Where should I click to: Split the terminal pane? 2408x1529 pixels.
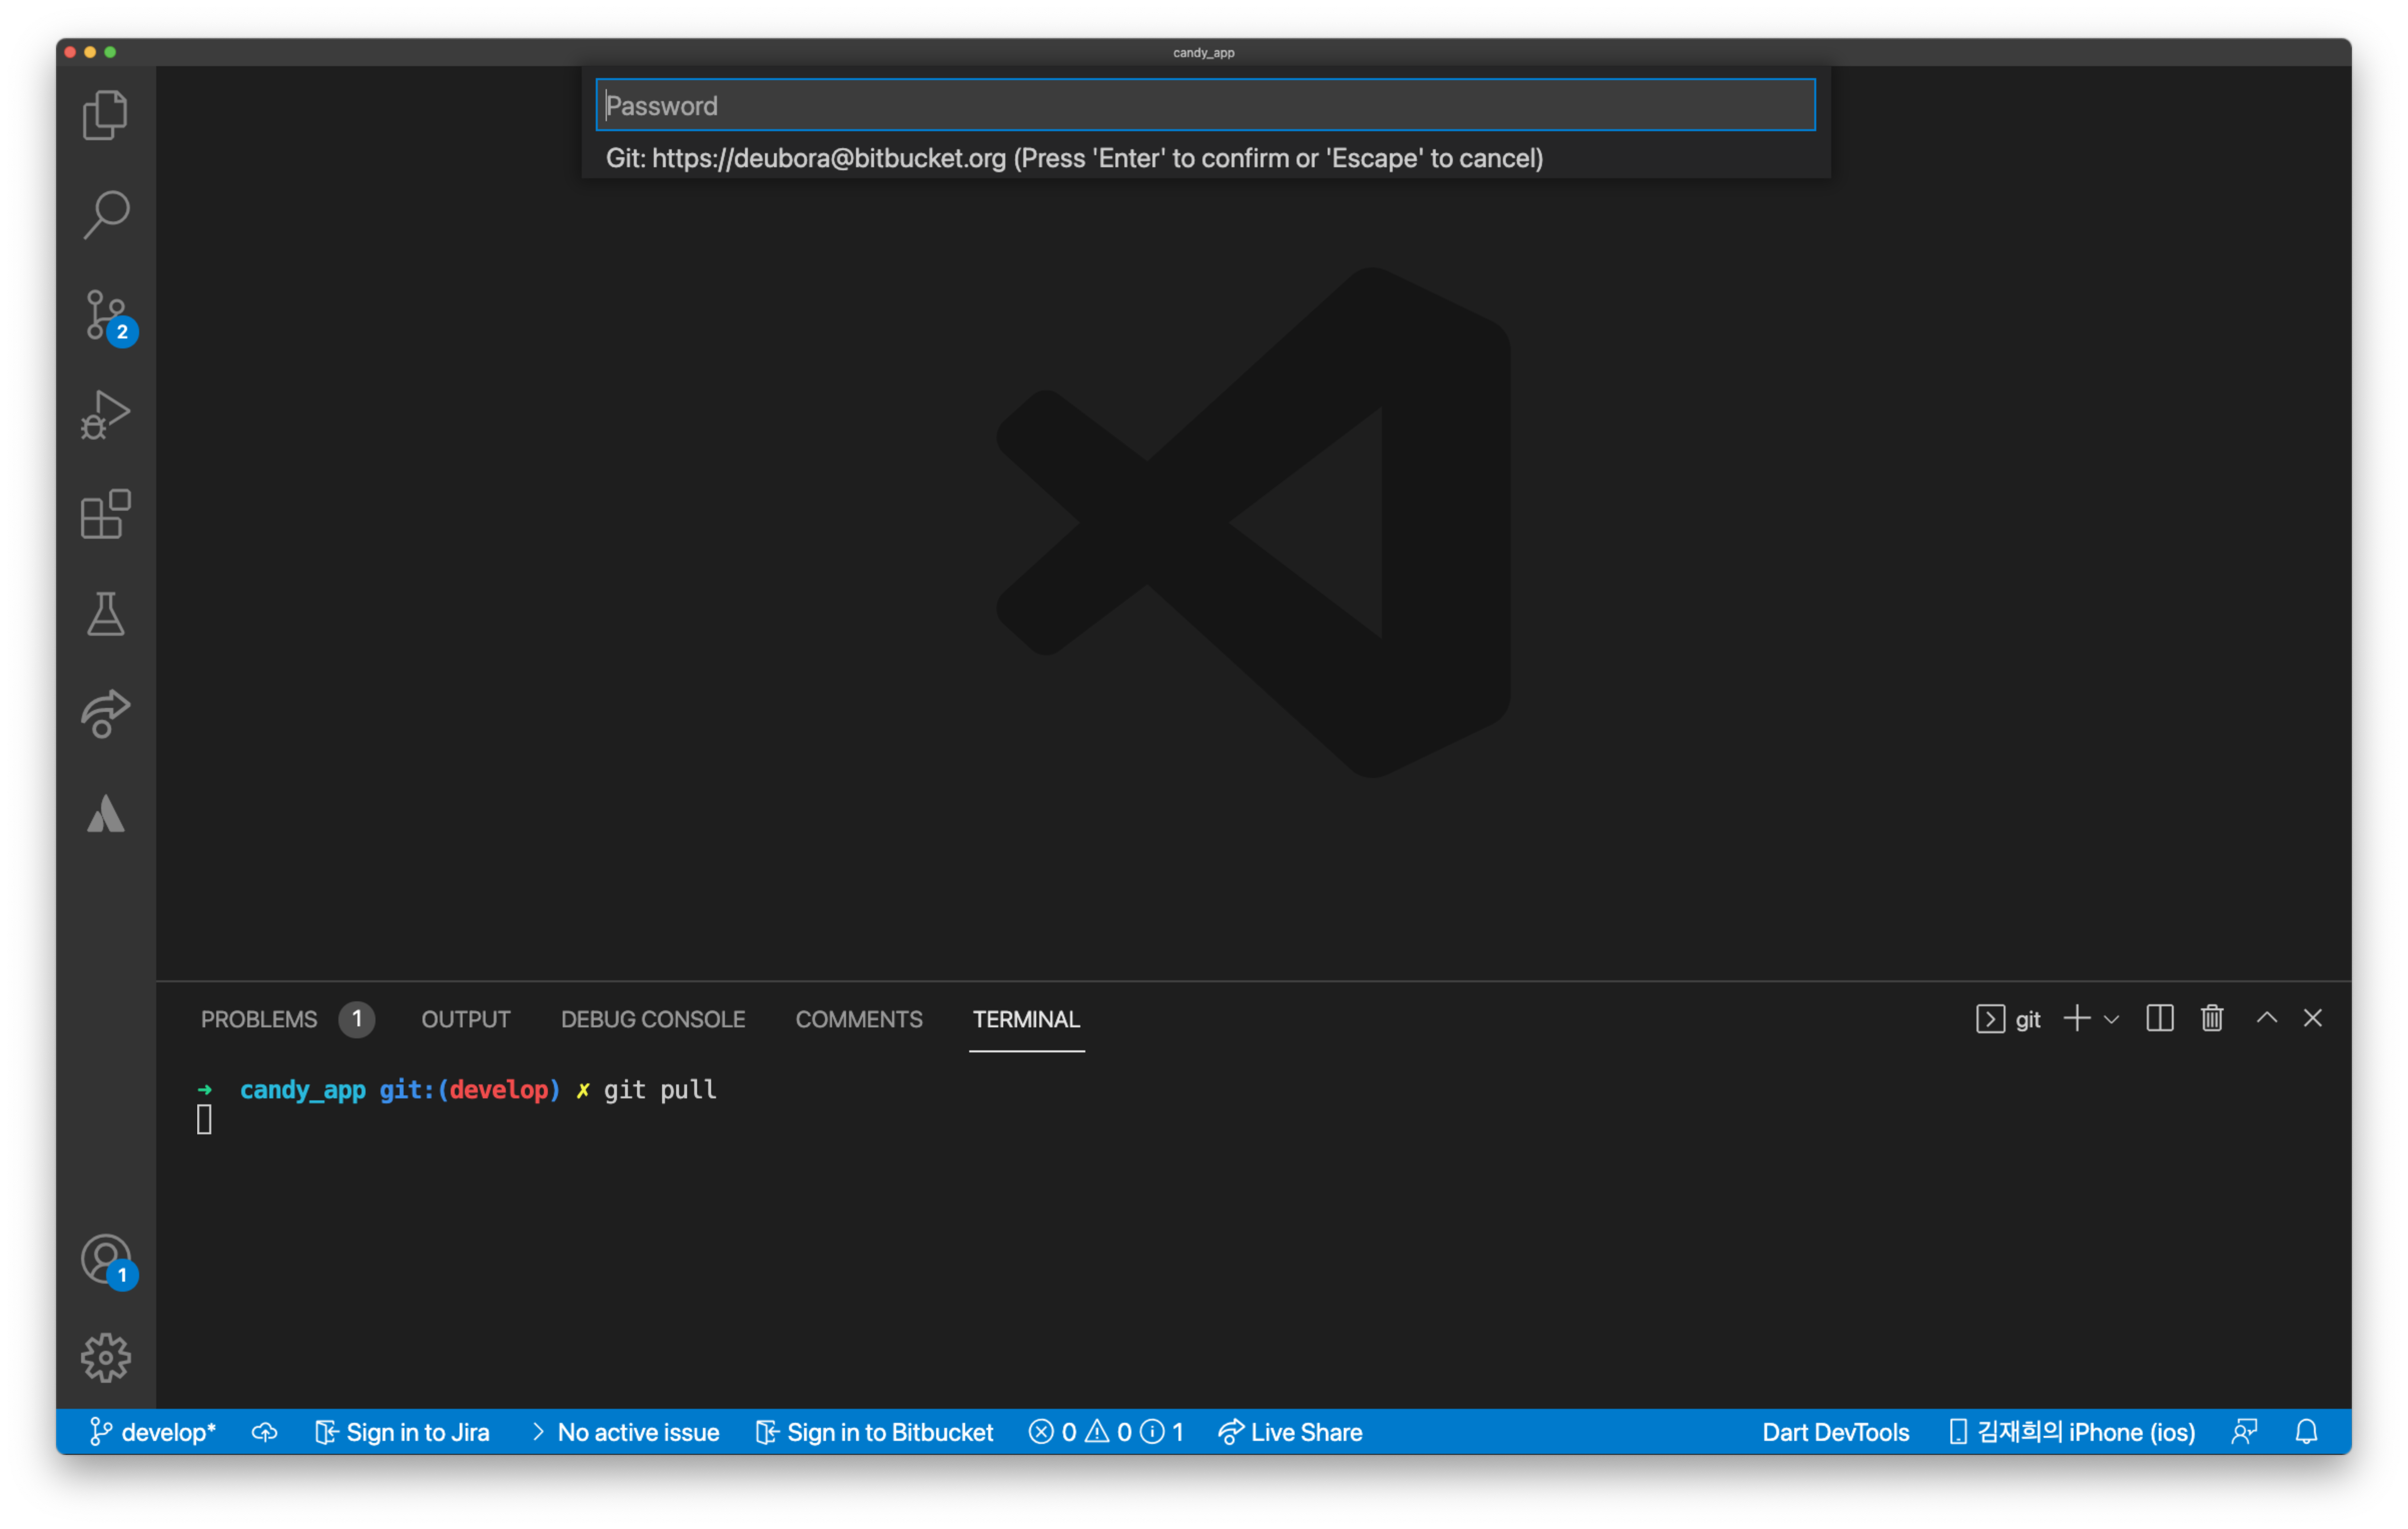[2159, 1018]
